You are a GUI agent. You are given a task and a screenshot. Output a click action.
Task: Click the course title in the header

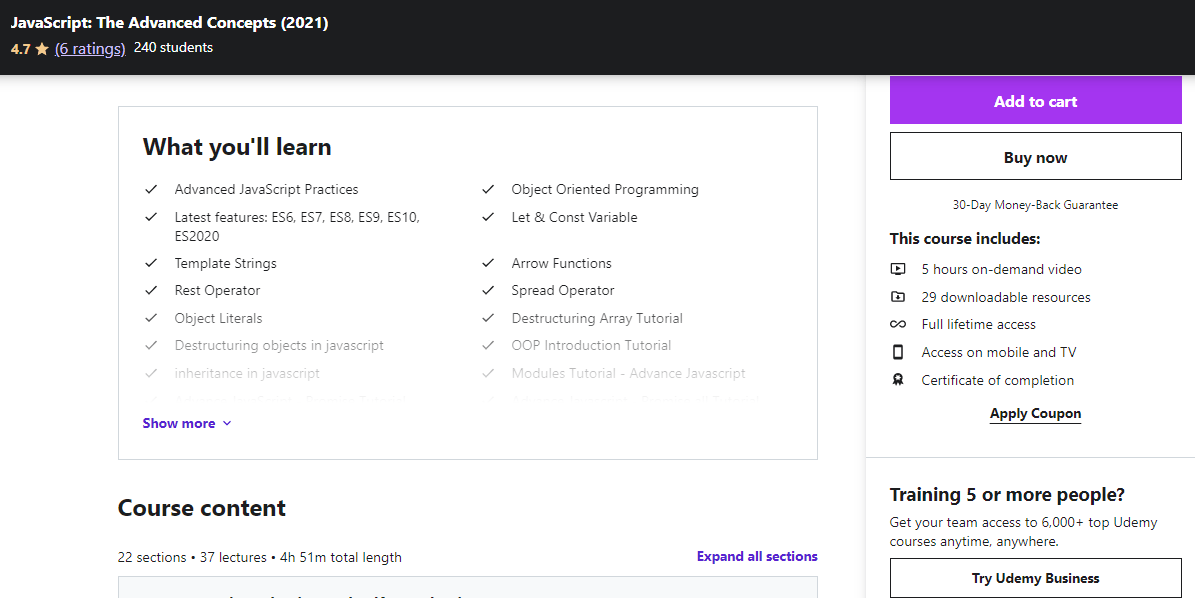click(169, 22)
